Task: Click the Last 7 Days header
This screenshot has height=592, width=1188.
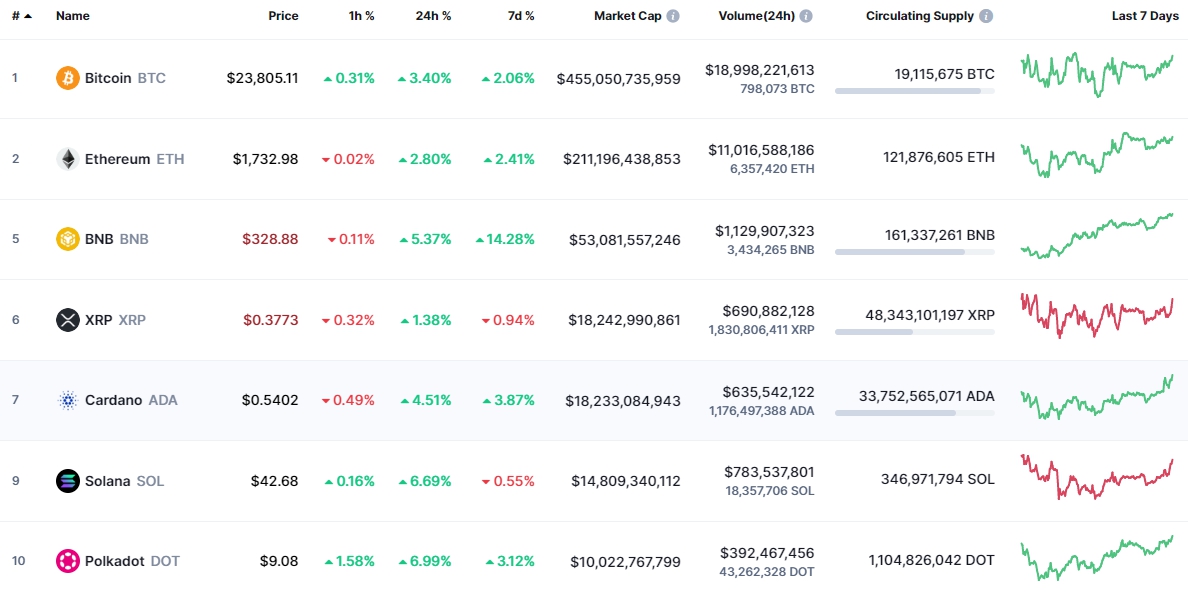Action: click(1145, 16)
